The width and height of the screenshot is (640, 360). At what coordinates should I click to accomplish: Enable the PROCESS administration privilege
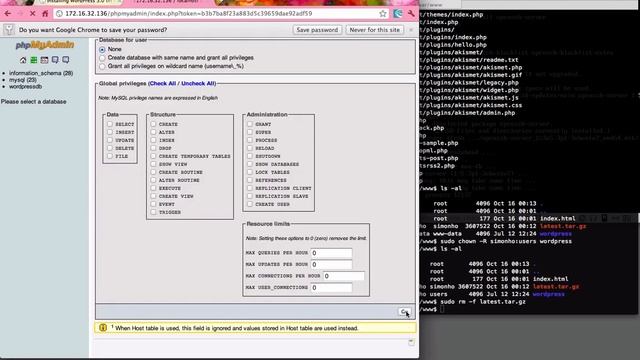tap(250, 140)
